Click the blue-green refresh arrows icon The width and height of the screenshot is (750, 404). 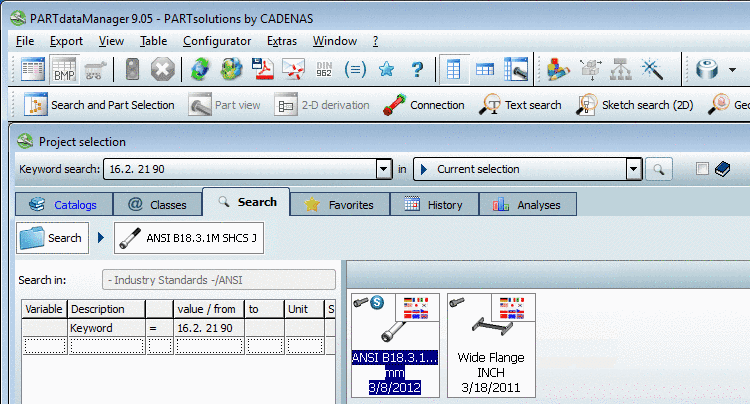point(200,70)
